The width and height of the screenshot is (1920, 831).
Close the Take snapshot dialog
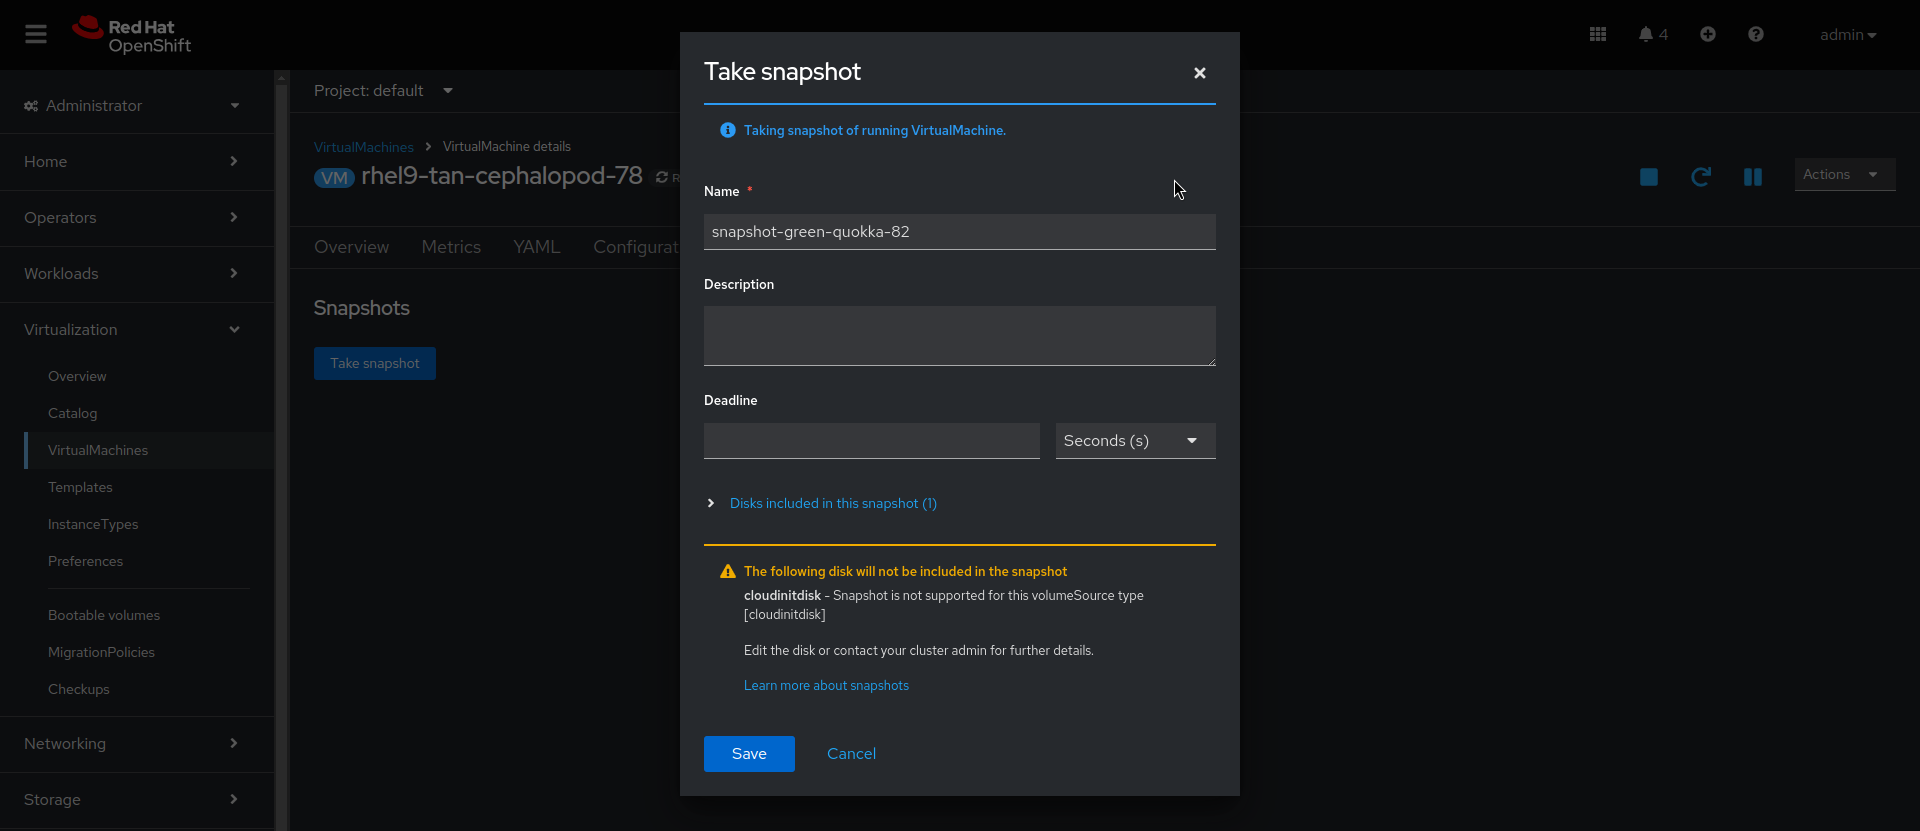click(1199, 73)
